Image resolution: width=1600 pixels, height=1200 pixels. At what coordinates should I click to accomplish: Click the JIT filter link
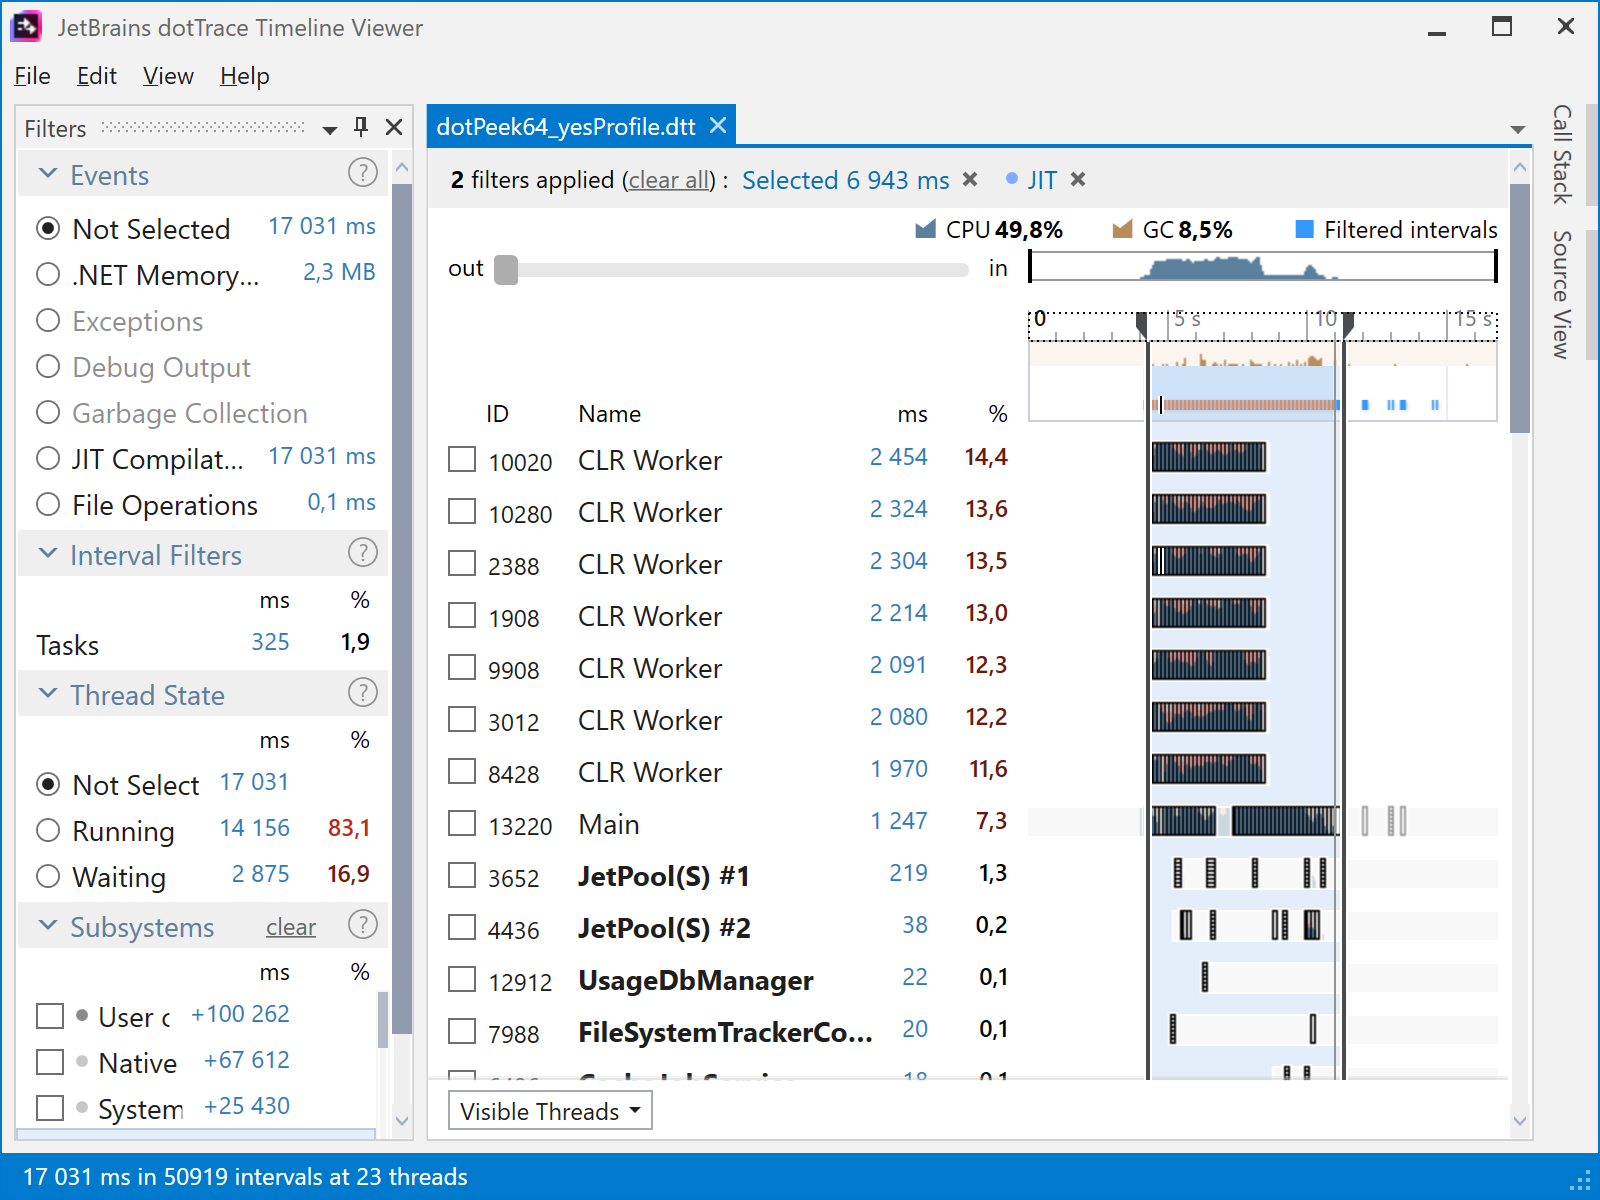click(x=1042, y=180)
